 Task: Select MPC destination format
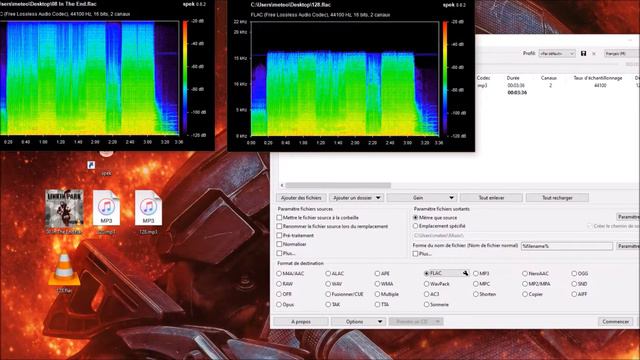[476, 284]
